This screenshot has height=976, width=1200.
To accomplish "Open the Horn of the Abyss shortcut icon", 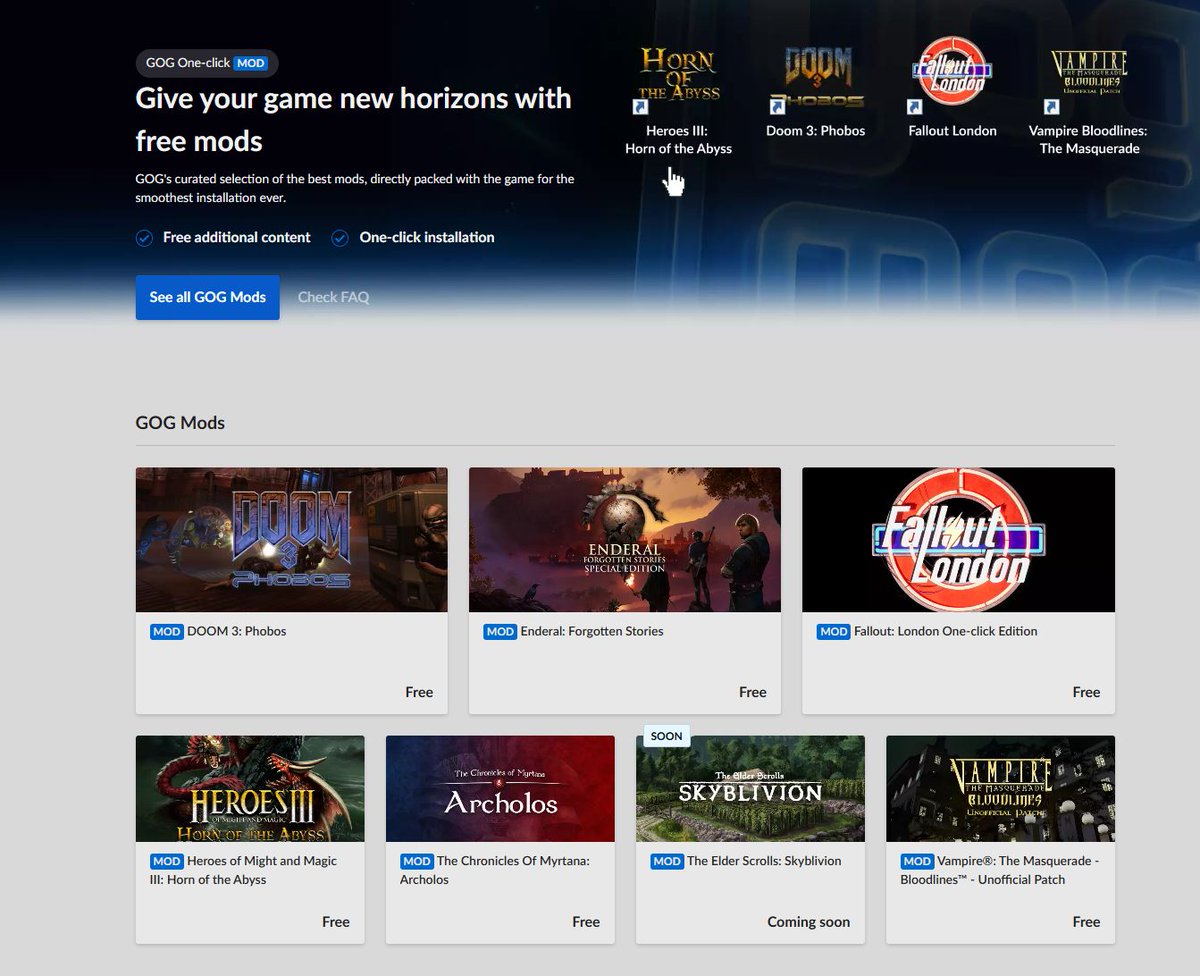I will tap(678, 78).
